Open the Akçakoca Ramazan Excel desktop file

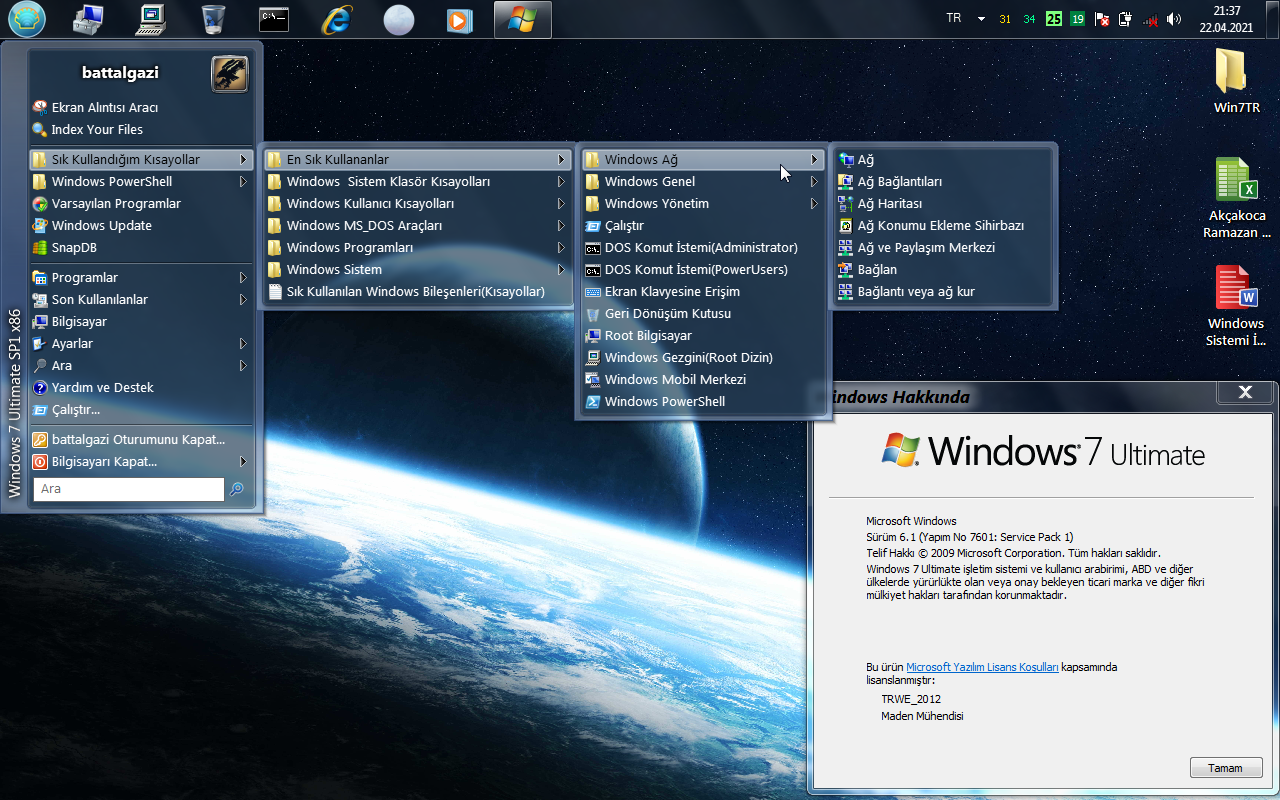point(1237,198)
